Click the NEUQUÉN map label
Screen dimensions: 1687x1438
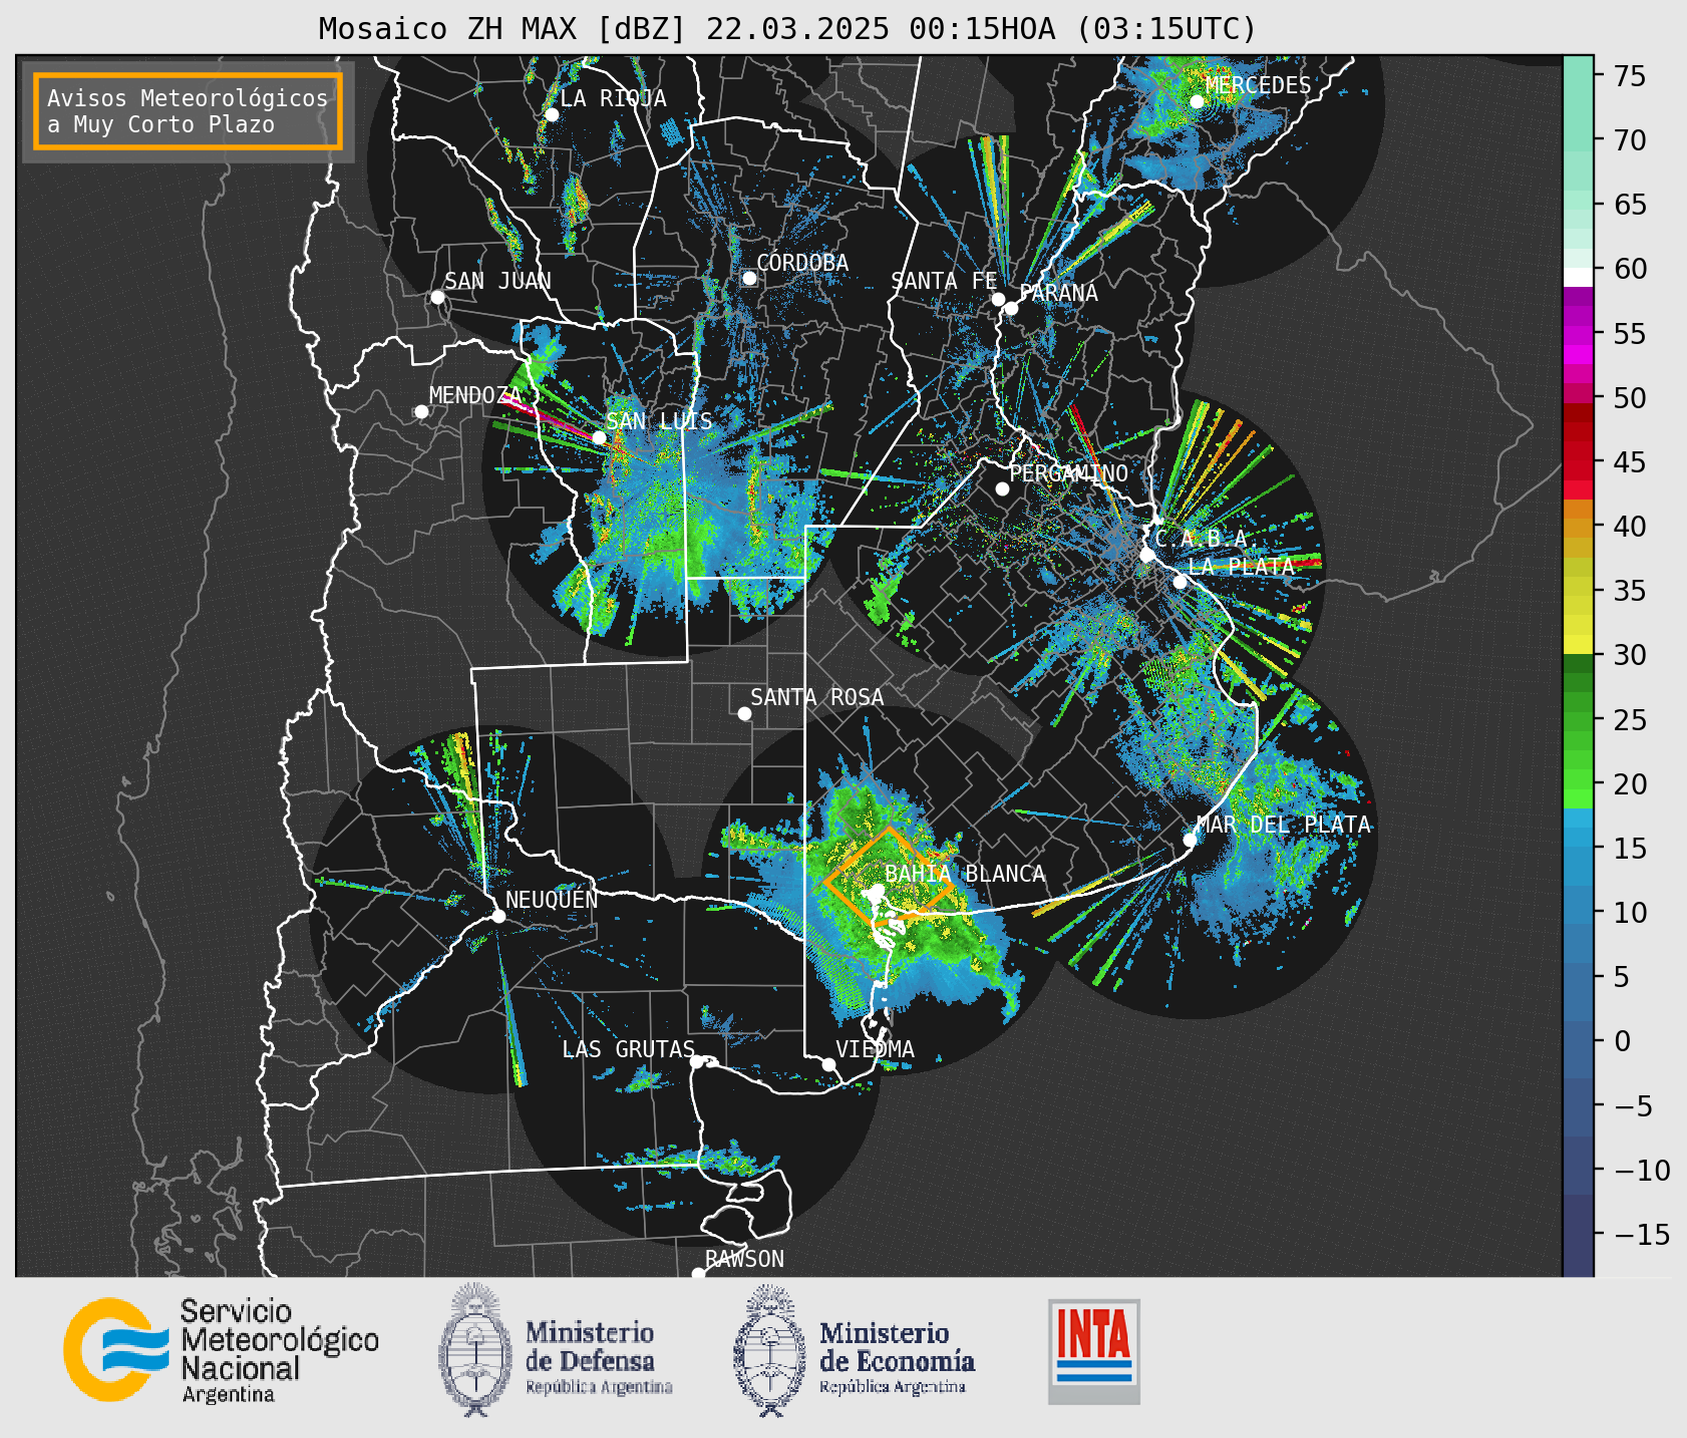[552, 899]
